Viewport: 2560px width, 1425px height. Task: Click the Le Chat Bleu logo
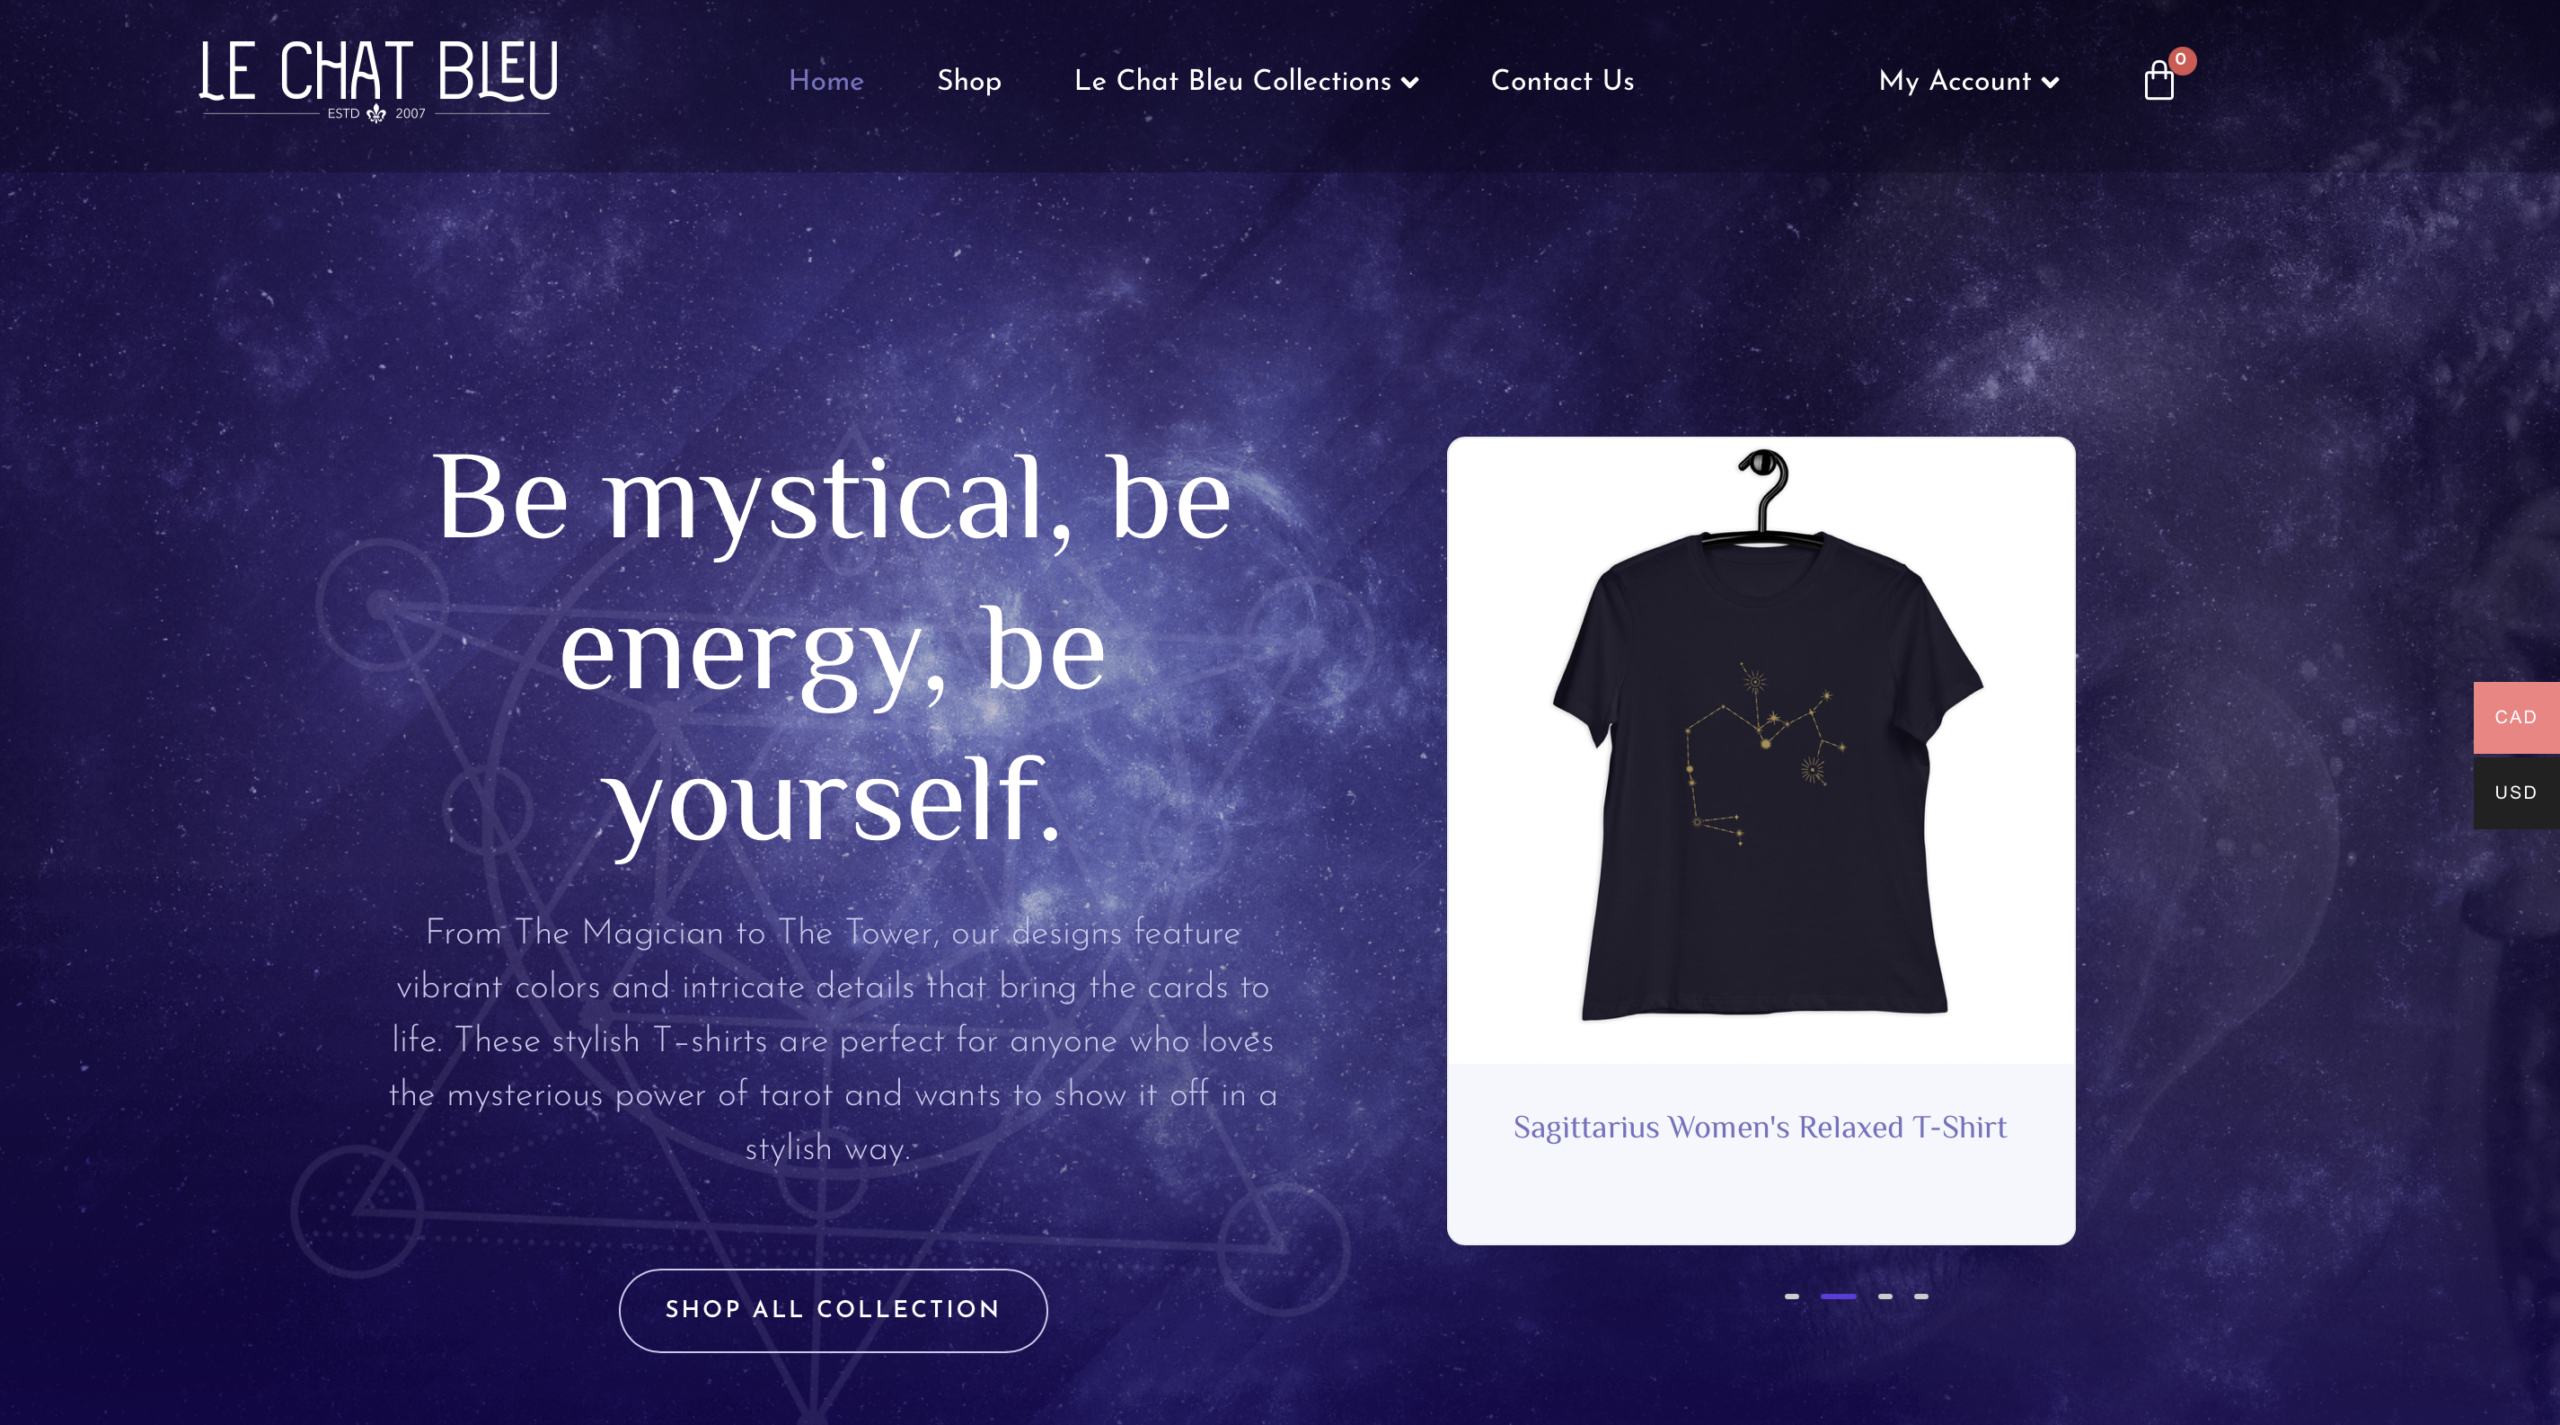point(377,81)
